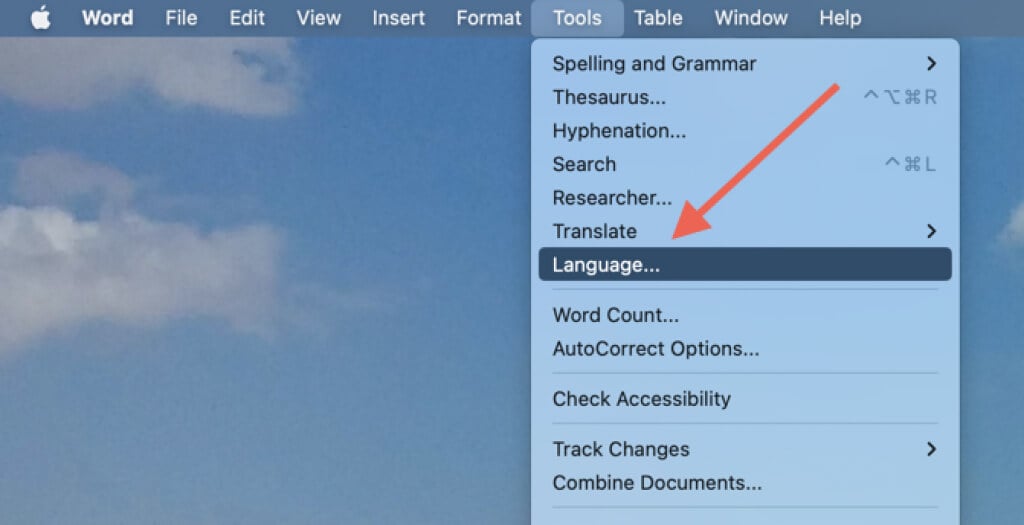Choose Thesaurus... from the Tools menu
Screen dimensions: 1024x525
coord(745,97)
